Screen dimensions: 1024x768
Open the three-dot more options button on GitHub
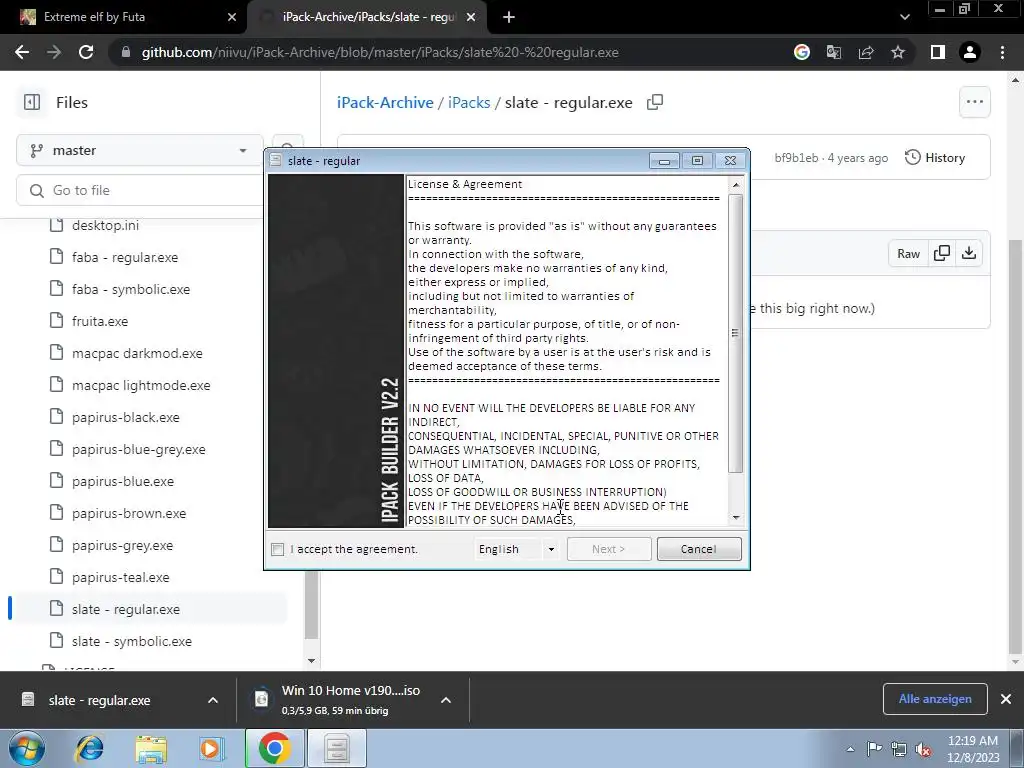coord(975,102)
